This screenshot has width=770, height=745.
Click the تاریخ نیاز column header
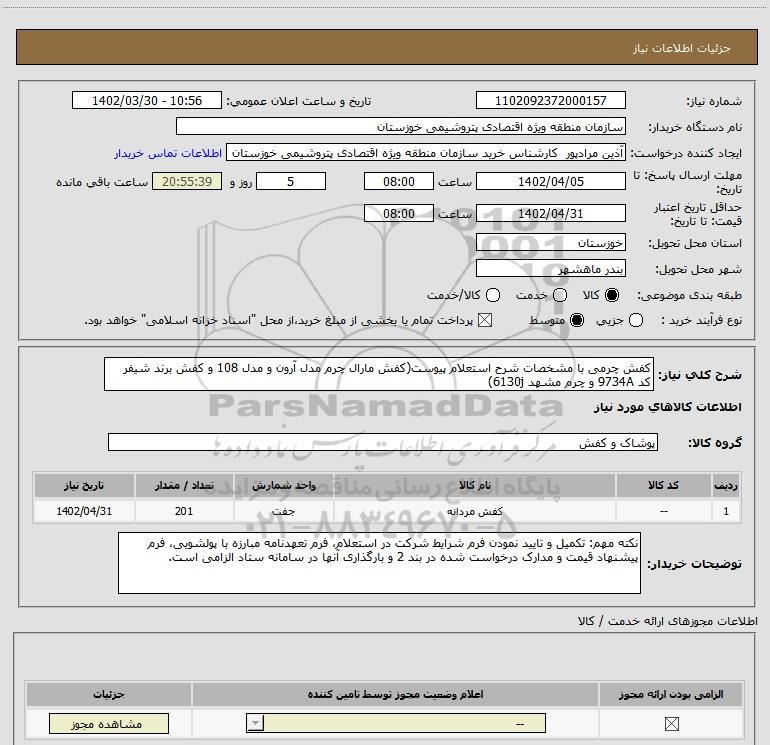pyautogui.click(x=84, y=485)
